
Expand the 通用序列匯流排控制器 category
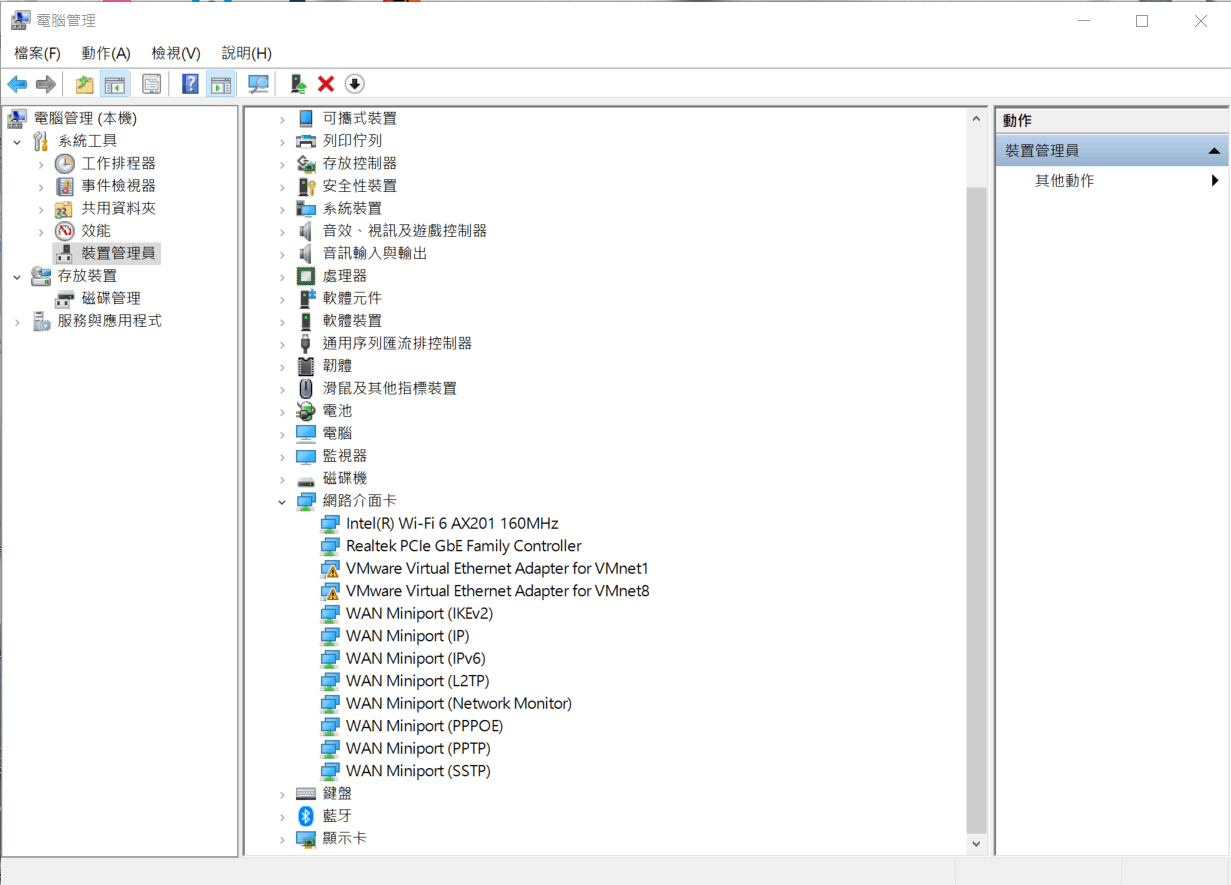[281, 342]
